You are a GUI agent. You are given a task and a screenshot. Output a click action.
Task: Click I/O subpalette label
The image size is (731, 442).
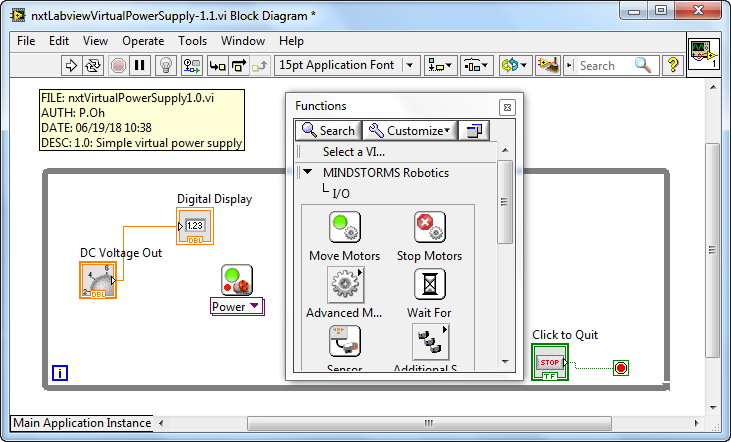point(341,193)
